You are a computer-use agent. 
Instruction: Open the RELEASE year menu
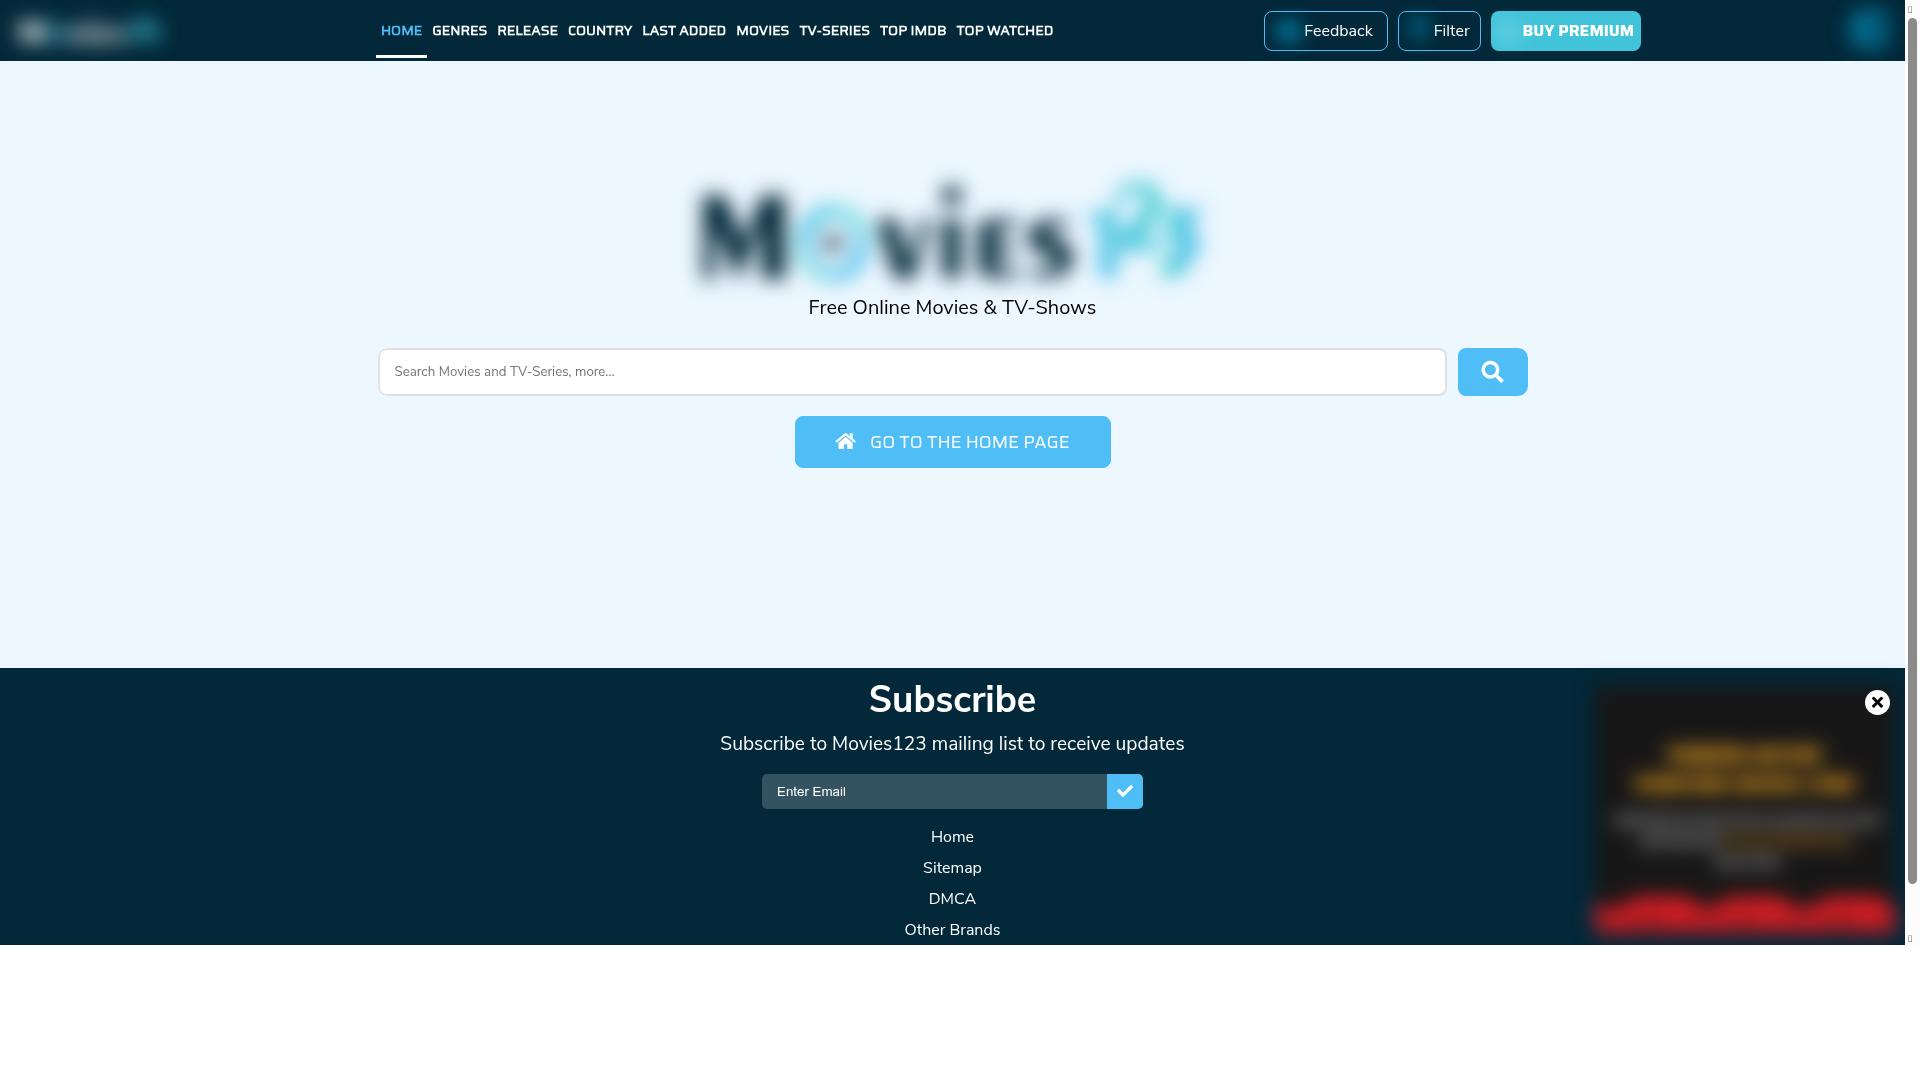tap(527, 31)
